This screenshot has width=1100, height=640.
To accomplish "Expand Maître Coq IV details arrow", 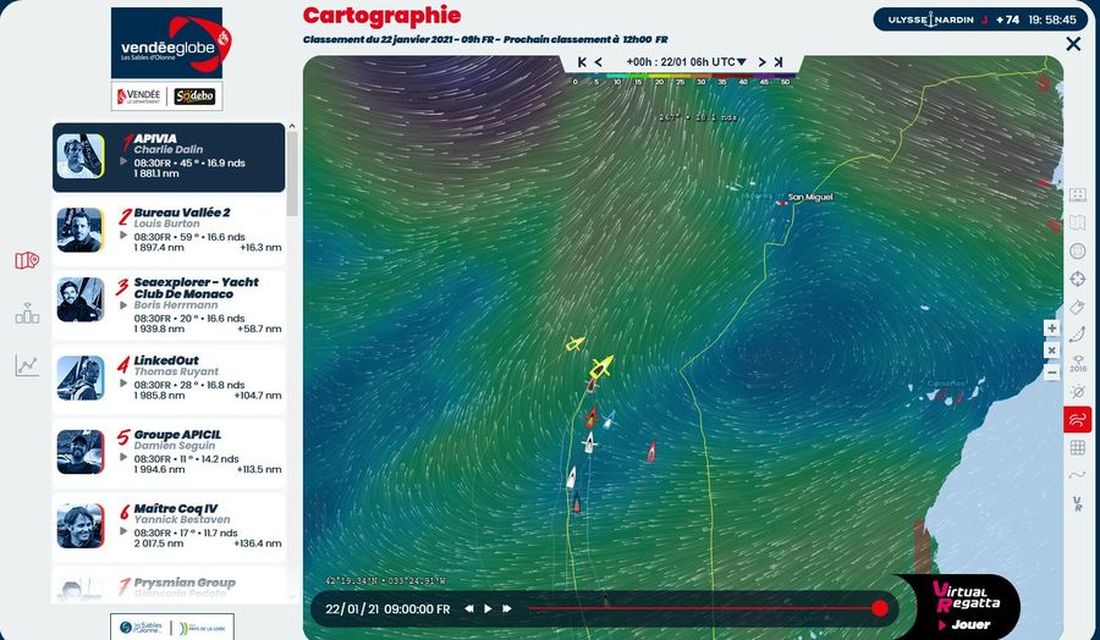I will tap(123, 531).
